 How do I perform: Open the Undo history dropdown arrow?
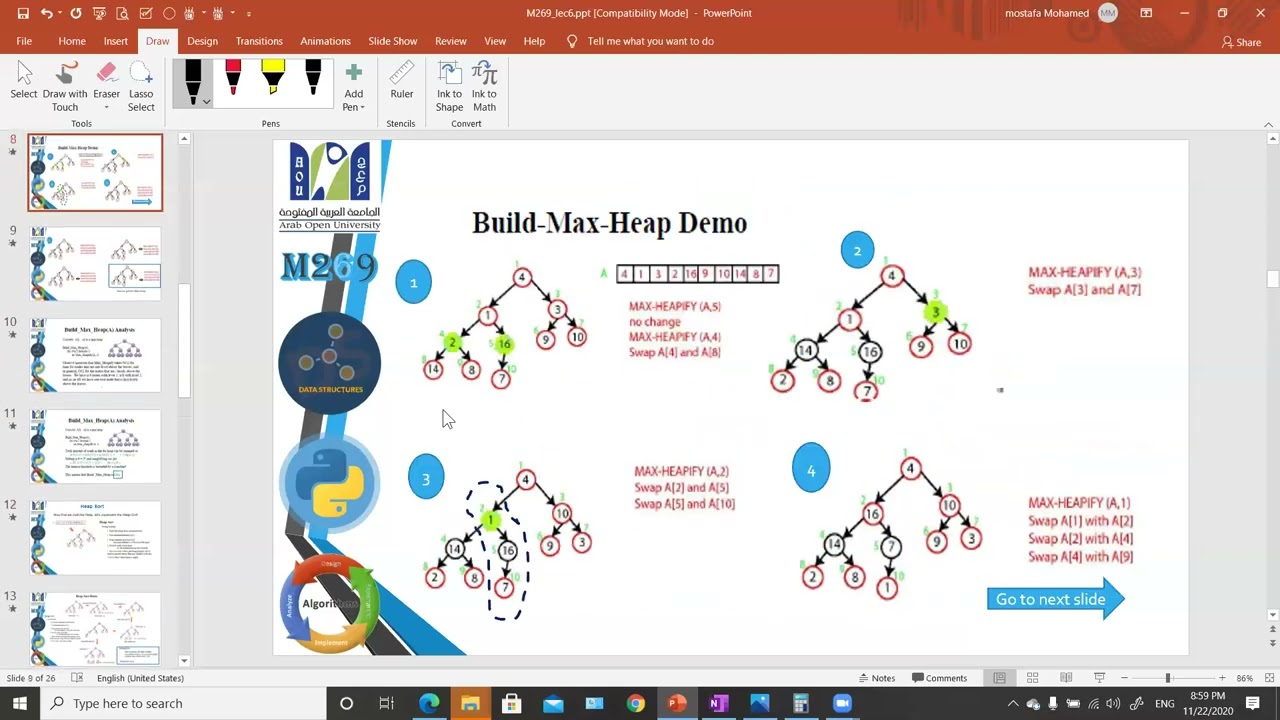click(x=59, y=13)
